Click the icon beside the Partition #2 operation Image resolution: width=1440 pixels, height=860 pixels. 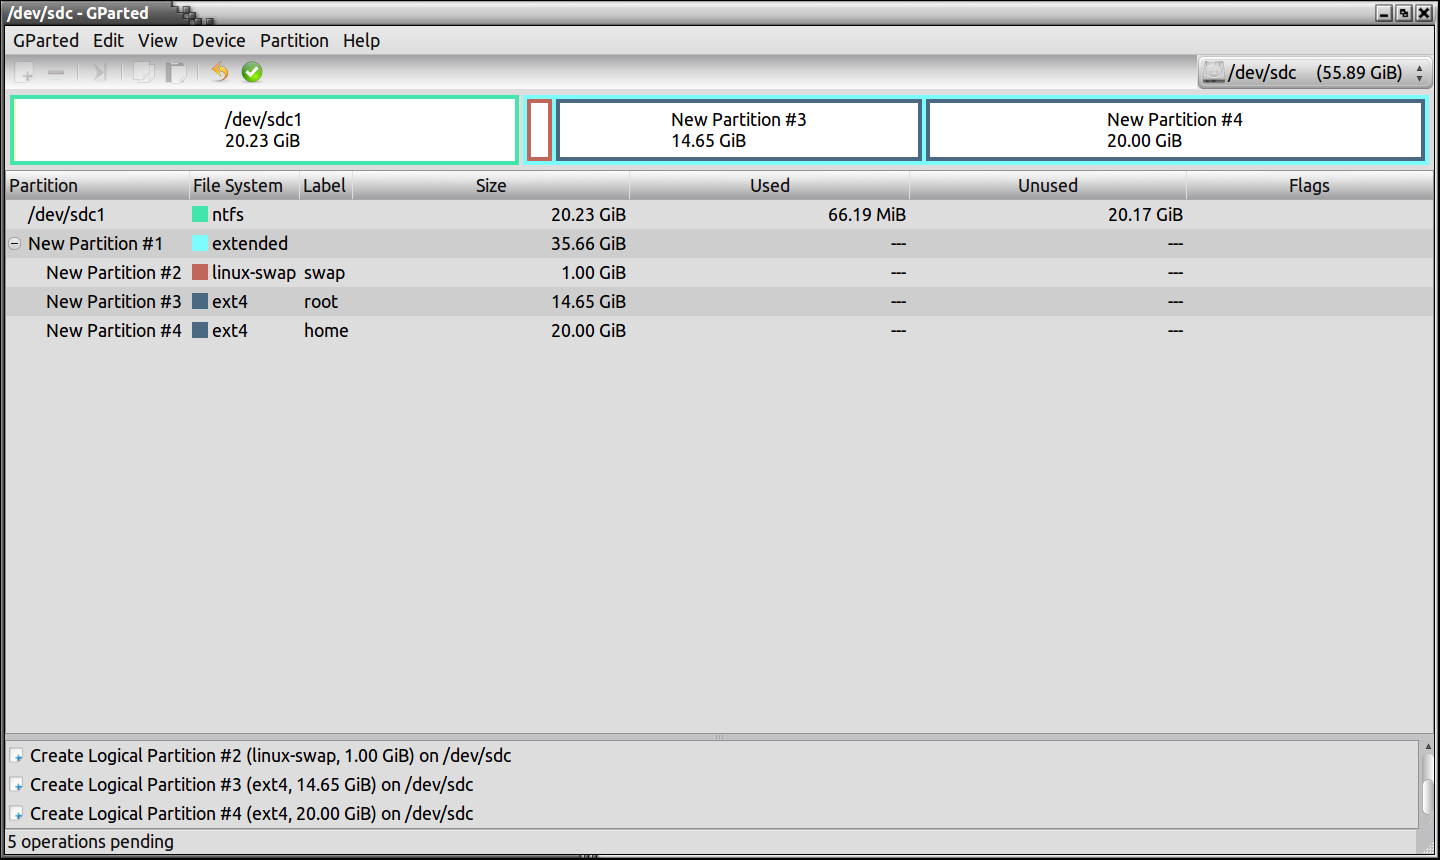[x=17, y=756]
